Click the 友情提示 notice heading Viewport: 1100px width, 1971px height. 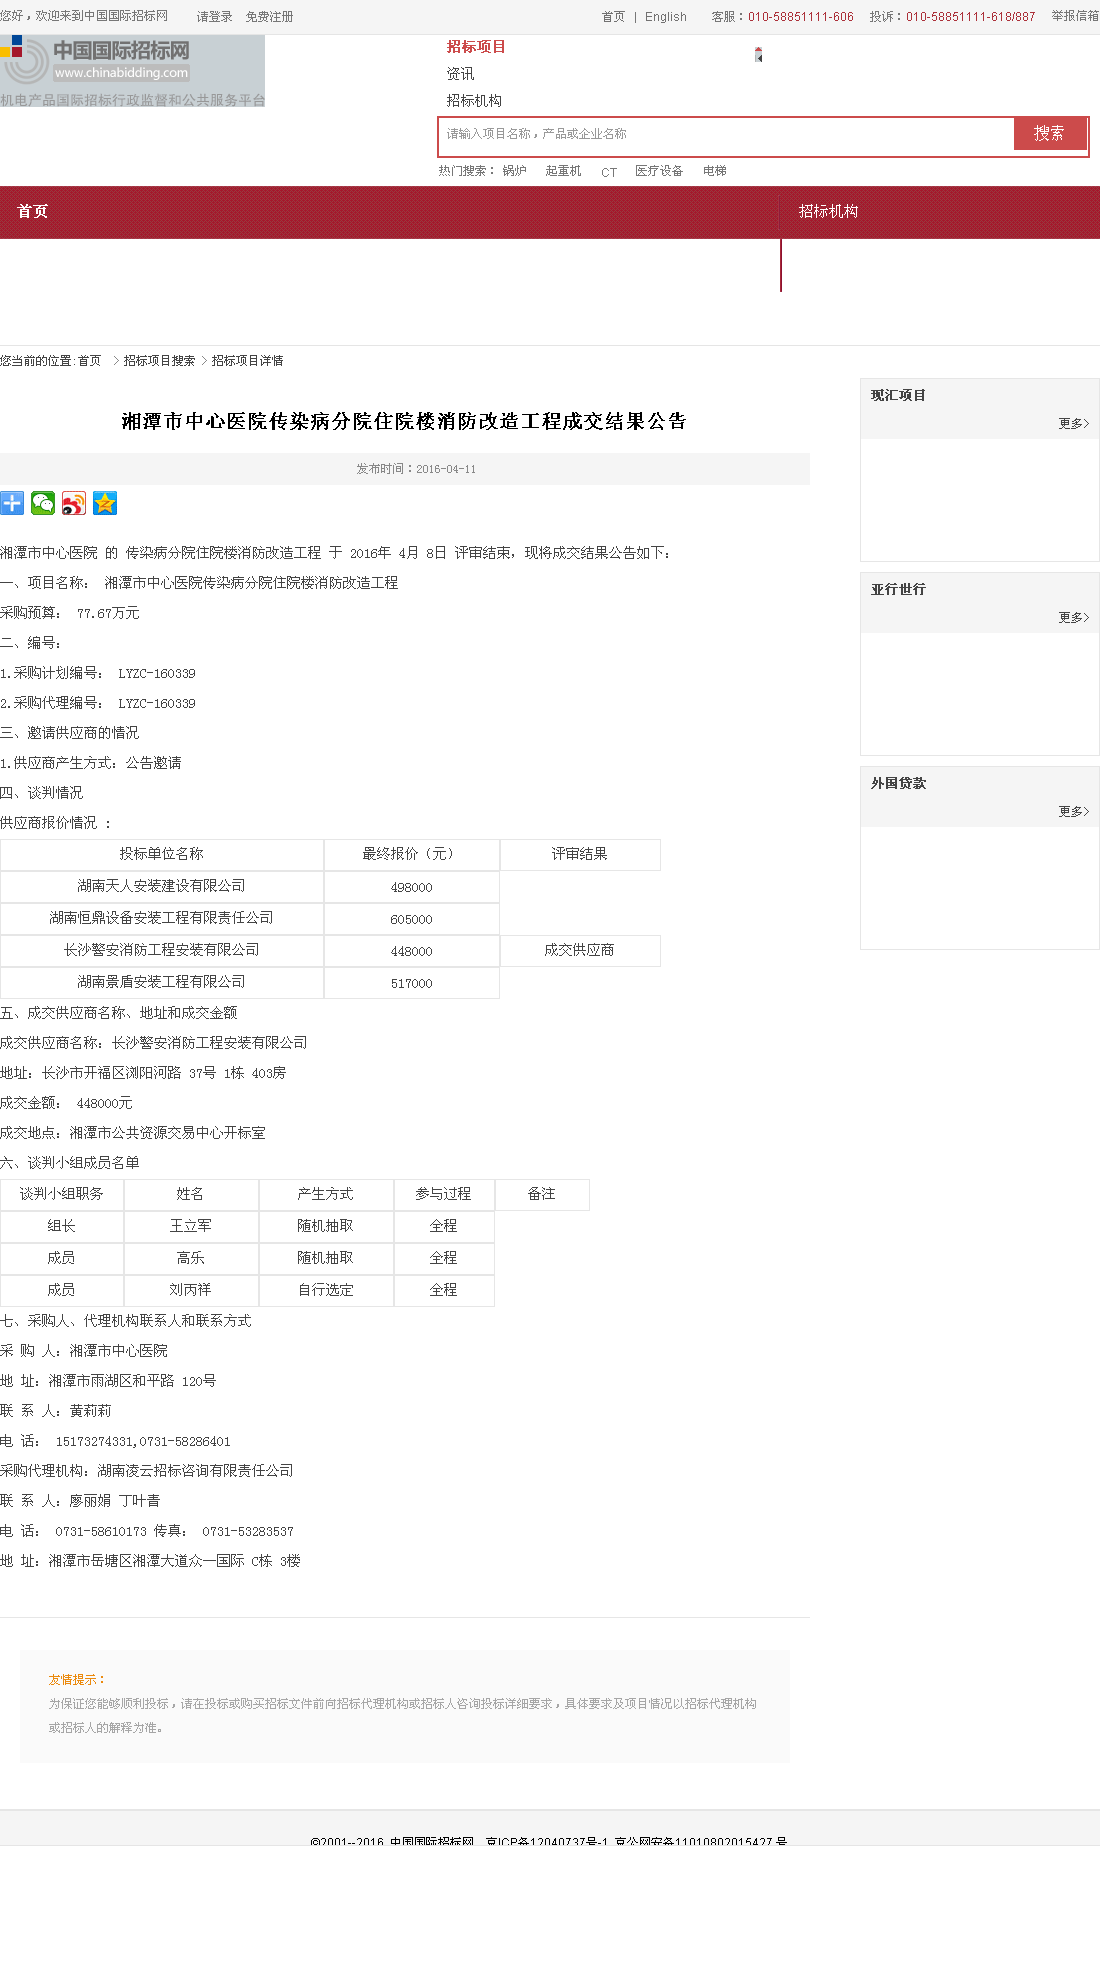(x=77, y=1680)
